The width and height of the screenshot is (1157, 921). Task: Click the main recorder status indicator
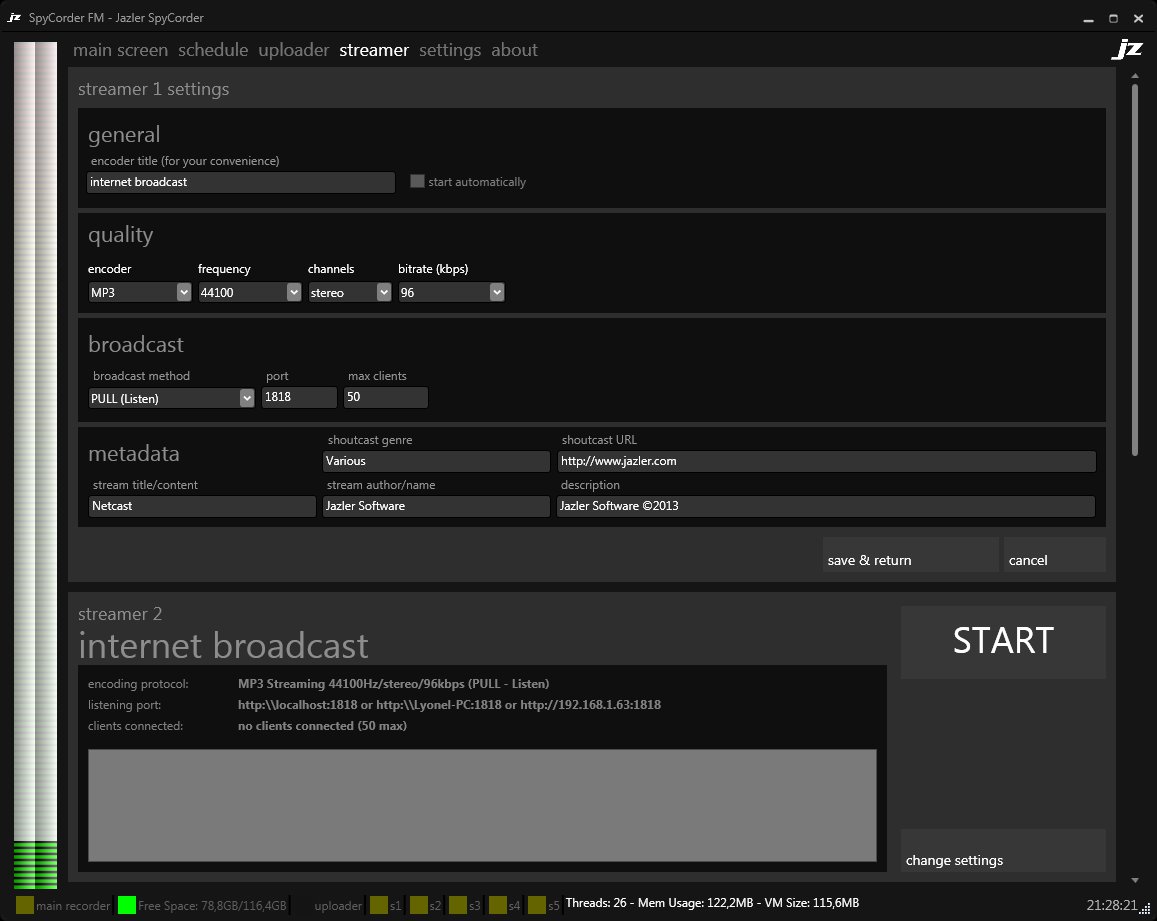[25, 905]
